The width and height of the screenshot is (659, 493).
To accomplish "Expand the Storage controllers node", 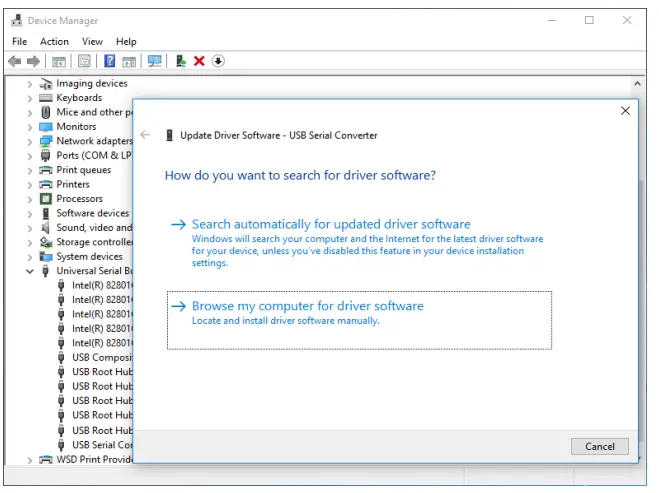I will [29, 243].
